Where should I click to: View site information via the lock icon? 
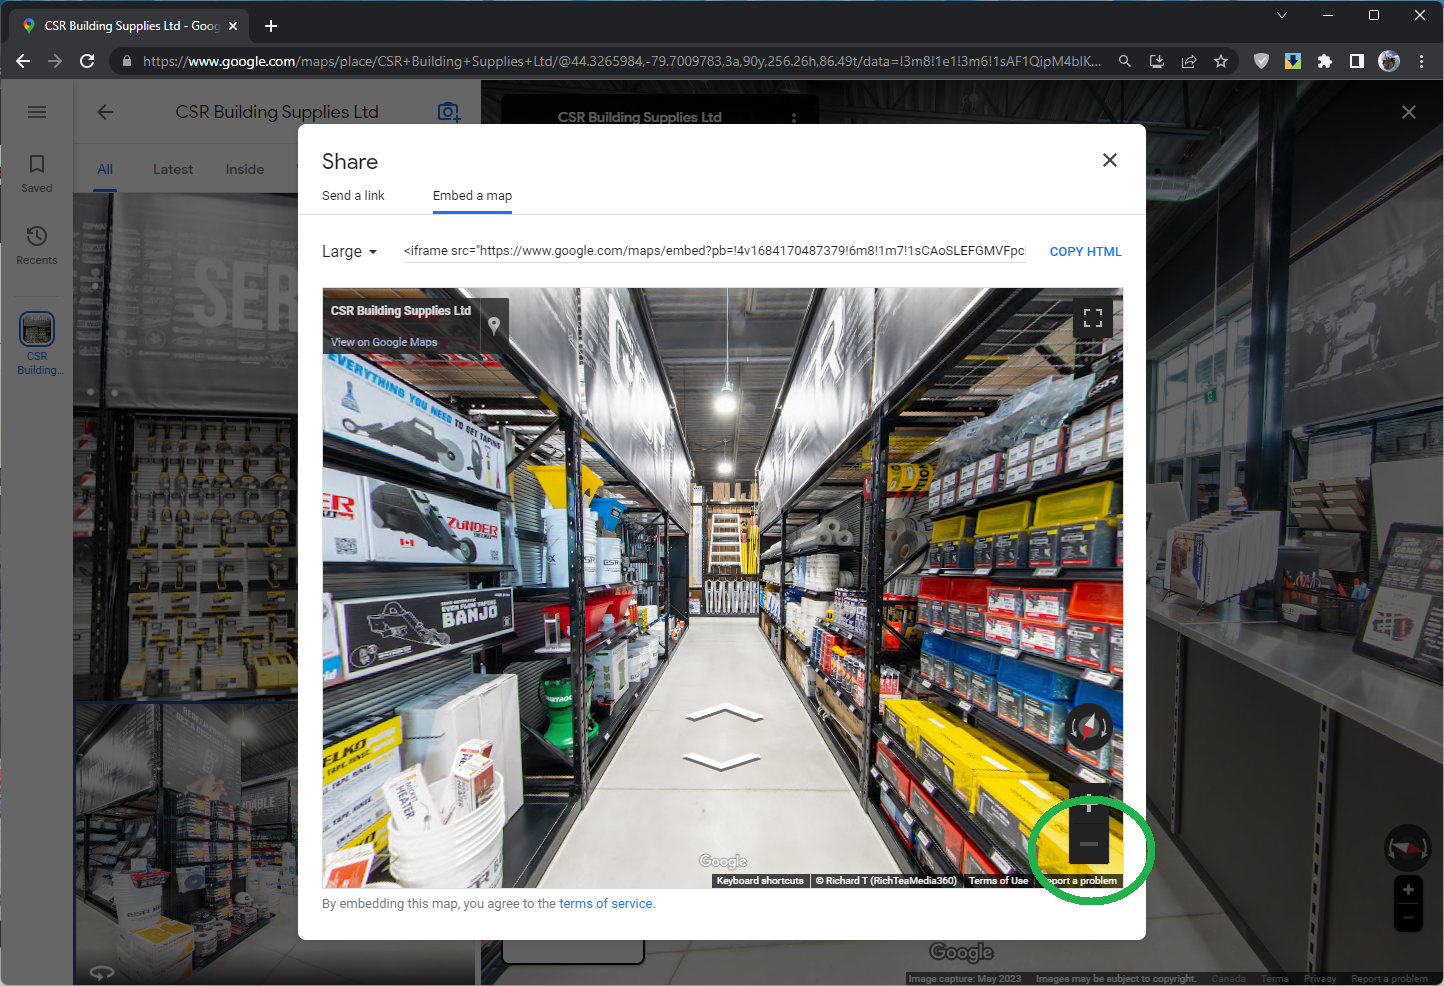tap(126, 61)
